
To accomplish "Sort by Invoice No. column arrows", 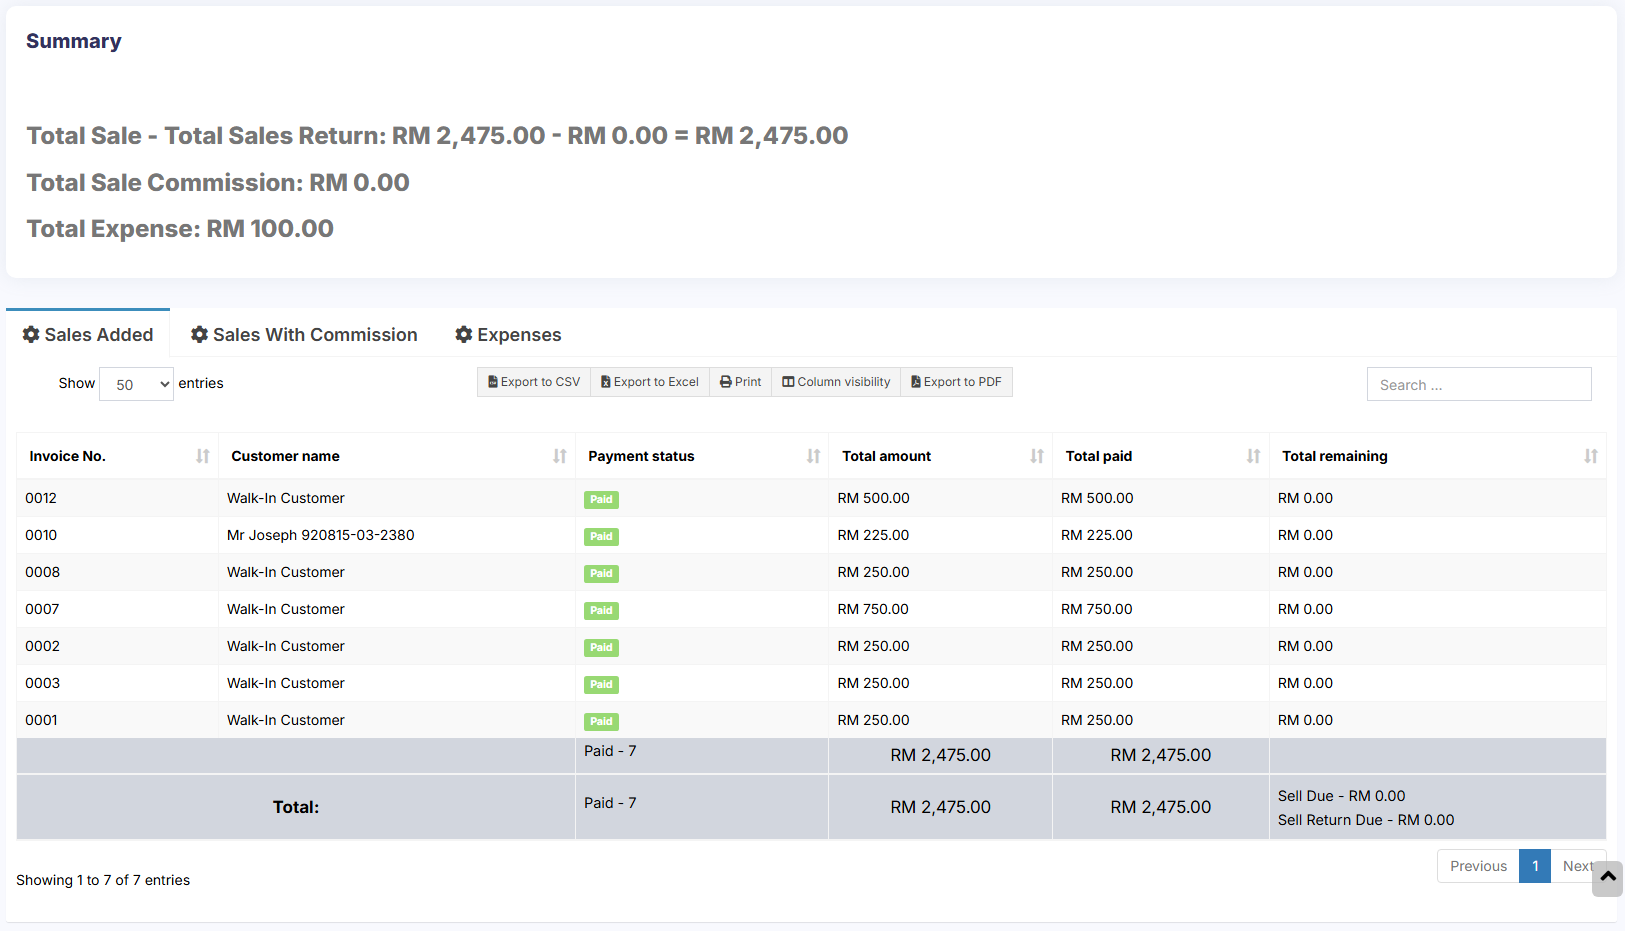I will coord(203,456).
